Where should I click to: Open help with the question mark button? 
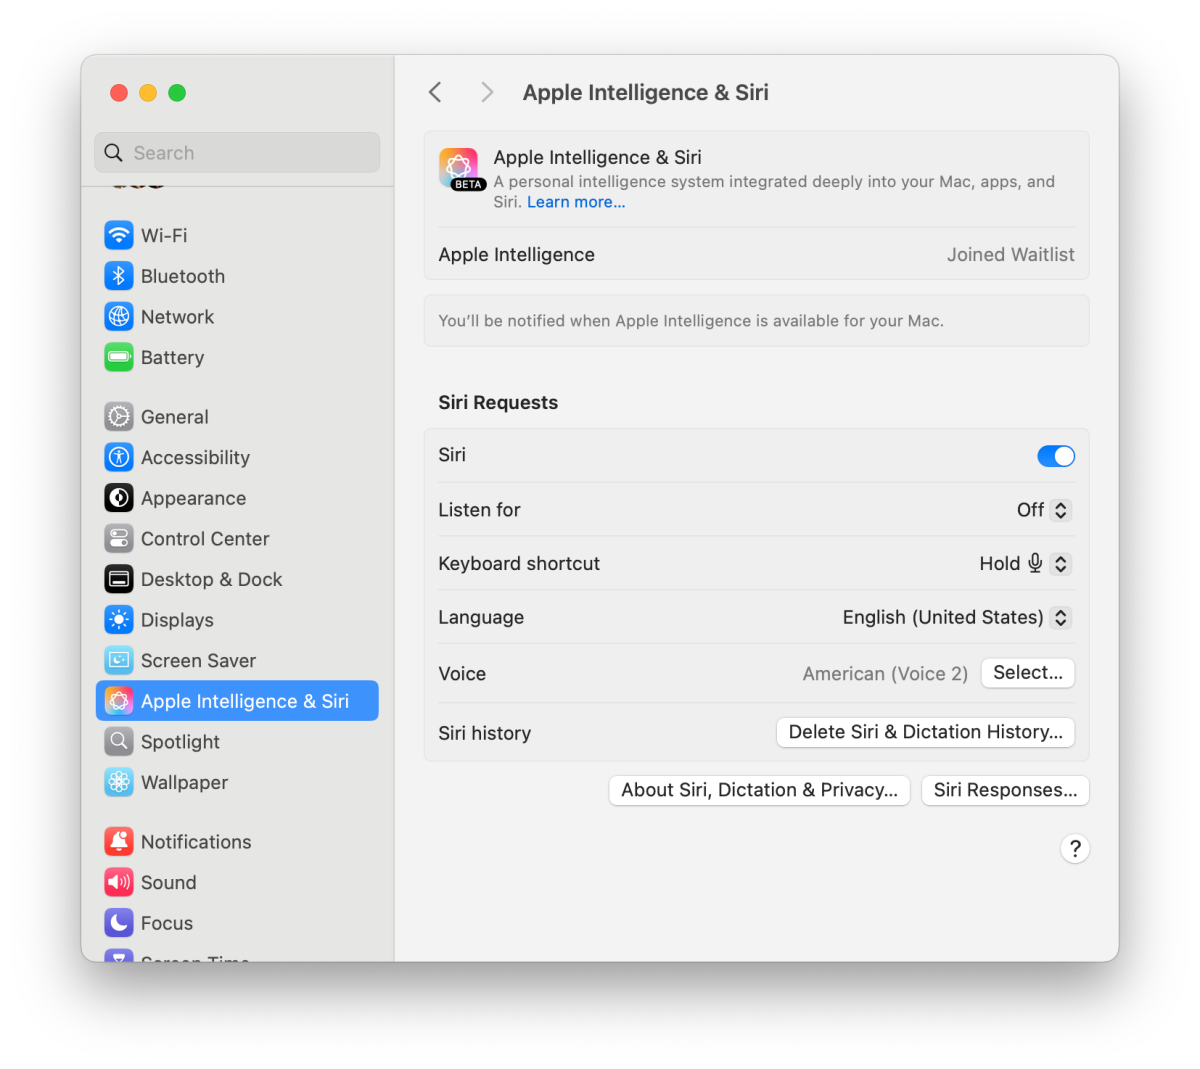[x=1075, y=849]
